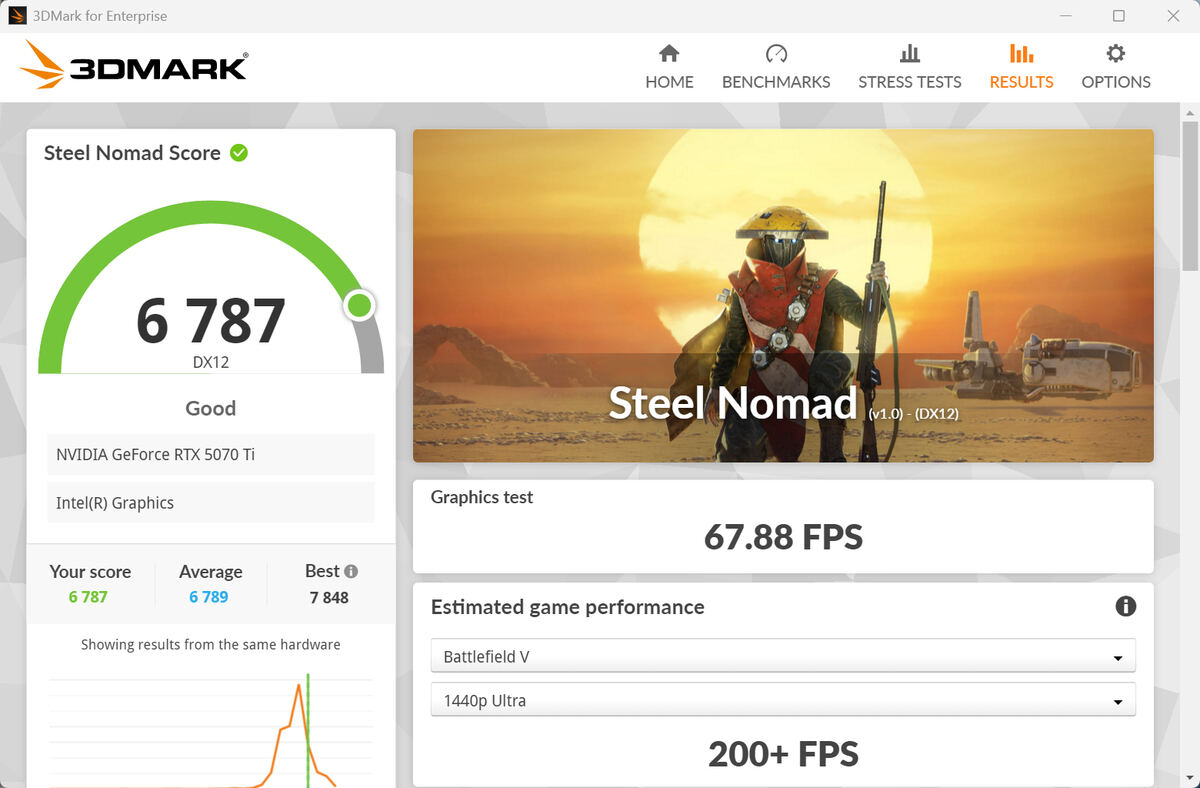1200x788 pixels.
Task: Switch to the BENCHMARKS tab
Action: click(776, 68)
